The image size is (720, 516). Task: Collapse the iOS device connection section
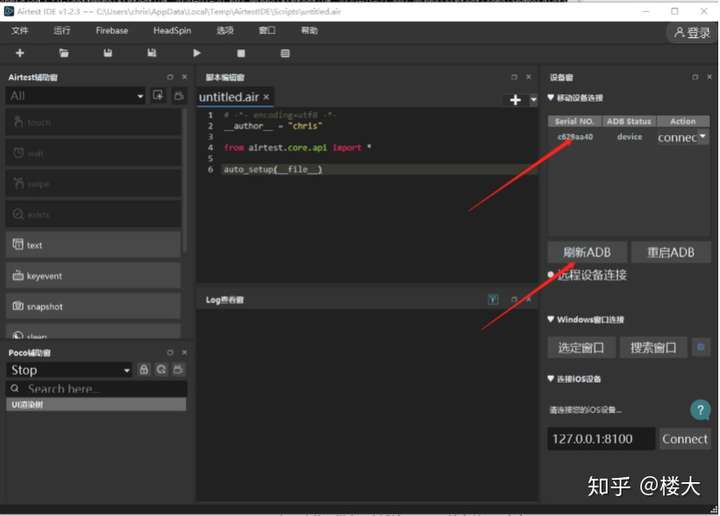[x=551, y=379]
